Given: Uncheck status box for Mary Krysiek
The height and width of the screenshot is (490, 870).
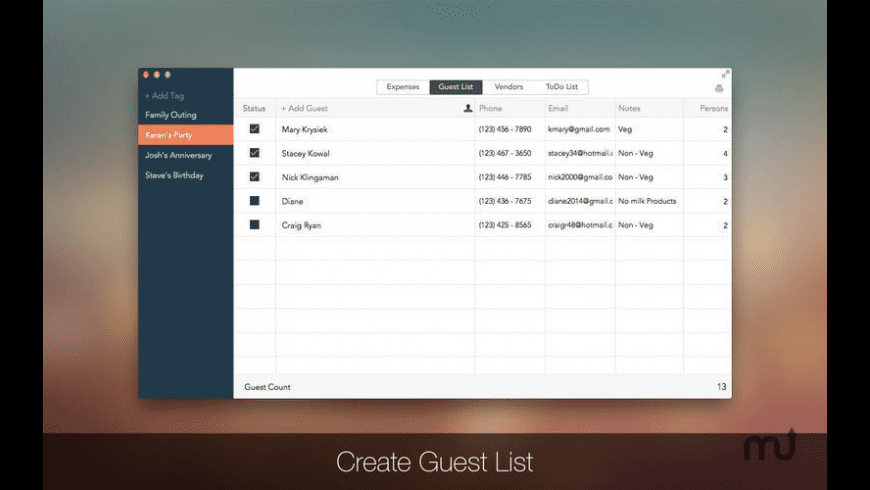Looking at the screenshot, I should click(x=254, y=129).
